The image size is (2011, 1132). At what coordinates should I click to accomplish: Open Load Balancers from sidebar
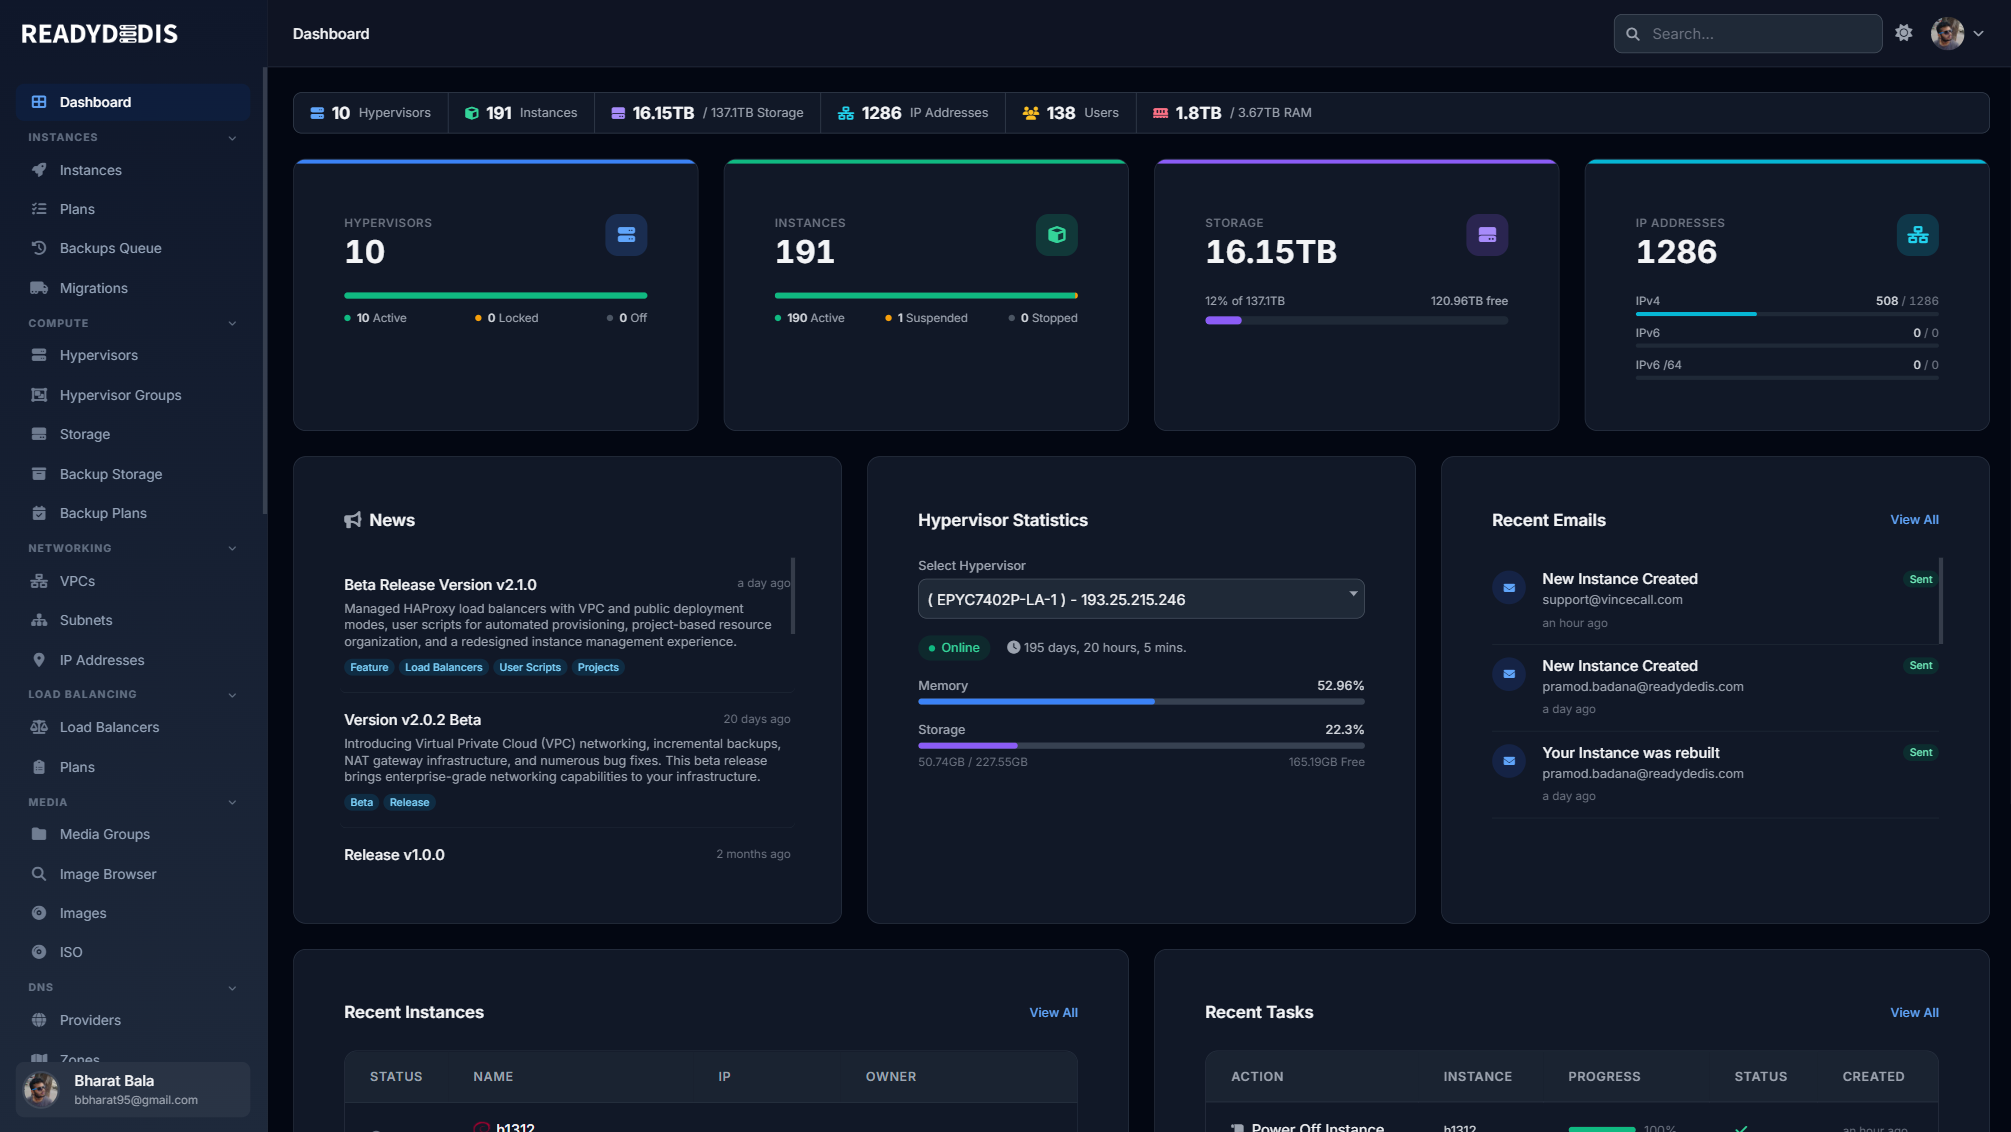click(109, 726)
